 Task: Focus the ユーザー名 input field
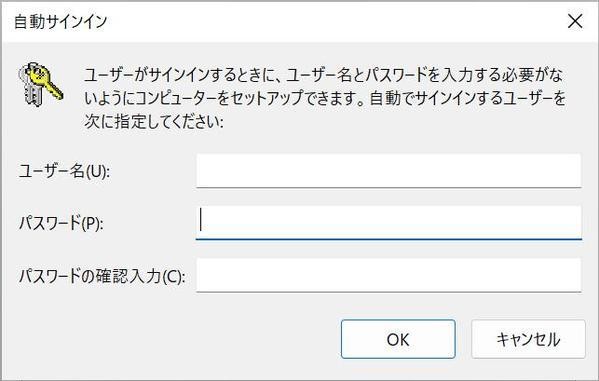(x=389, y=171)
